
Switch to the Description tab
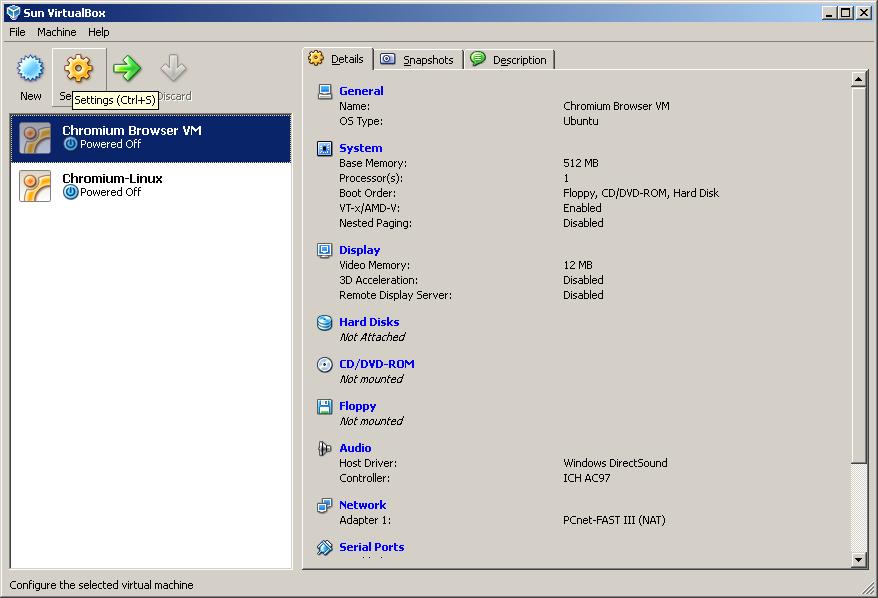tap(509, 59)
